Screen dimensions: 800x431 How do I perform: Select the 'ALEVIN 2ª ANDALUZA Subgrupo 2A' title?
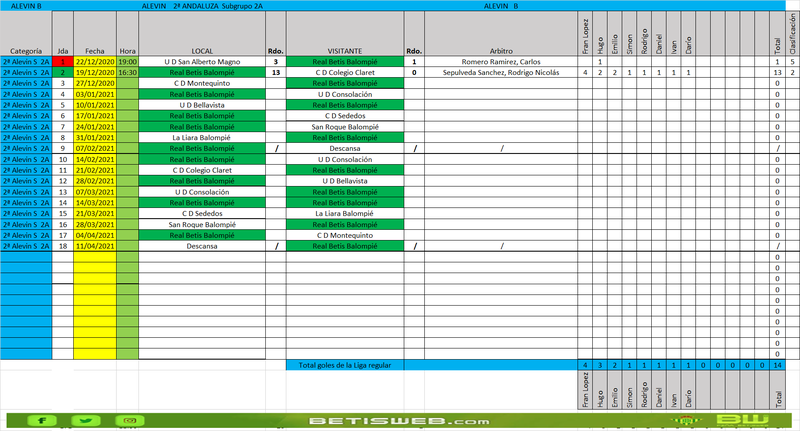(x=202, y=6)
